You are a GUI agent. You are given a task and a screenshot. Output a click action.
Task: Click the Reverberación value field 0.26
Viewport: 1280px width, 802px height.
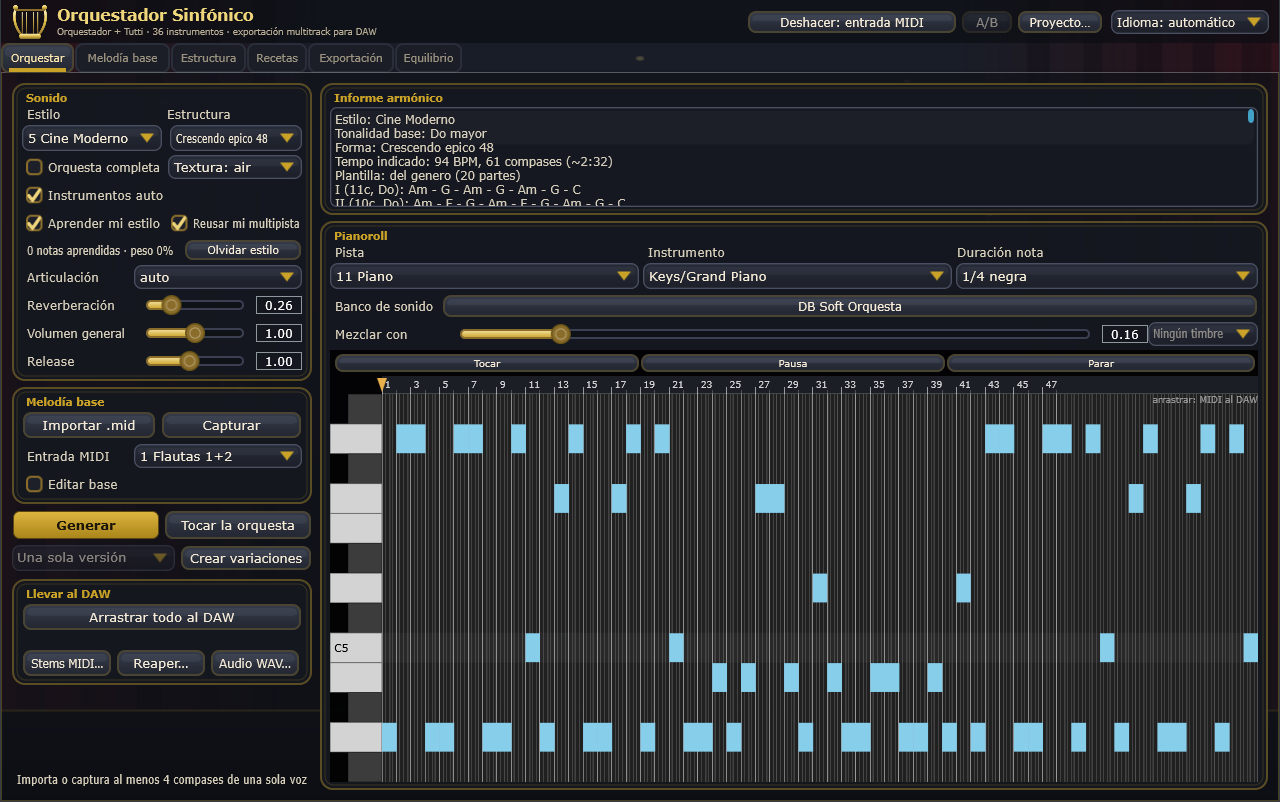[279, 306]
